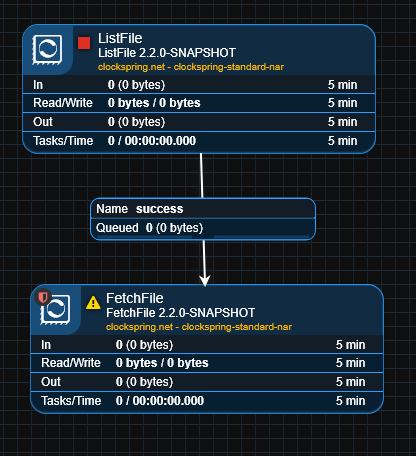416x456 pixels.
Task: Click FetchFile's Out statistics row
Action: point(207,382)
